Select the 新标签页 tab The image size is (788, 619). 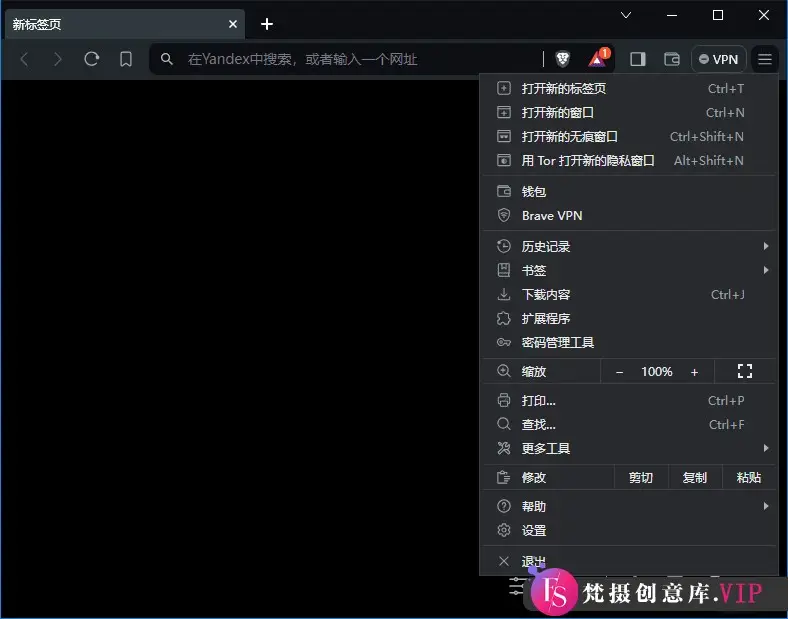pyautogui.click(x=125, y=24)
